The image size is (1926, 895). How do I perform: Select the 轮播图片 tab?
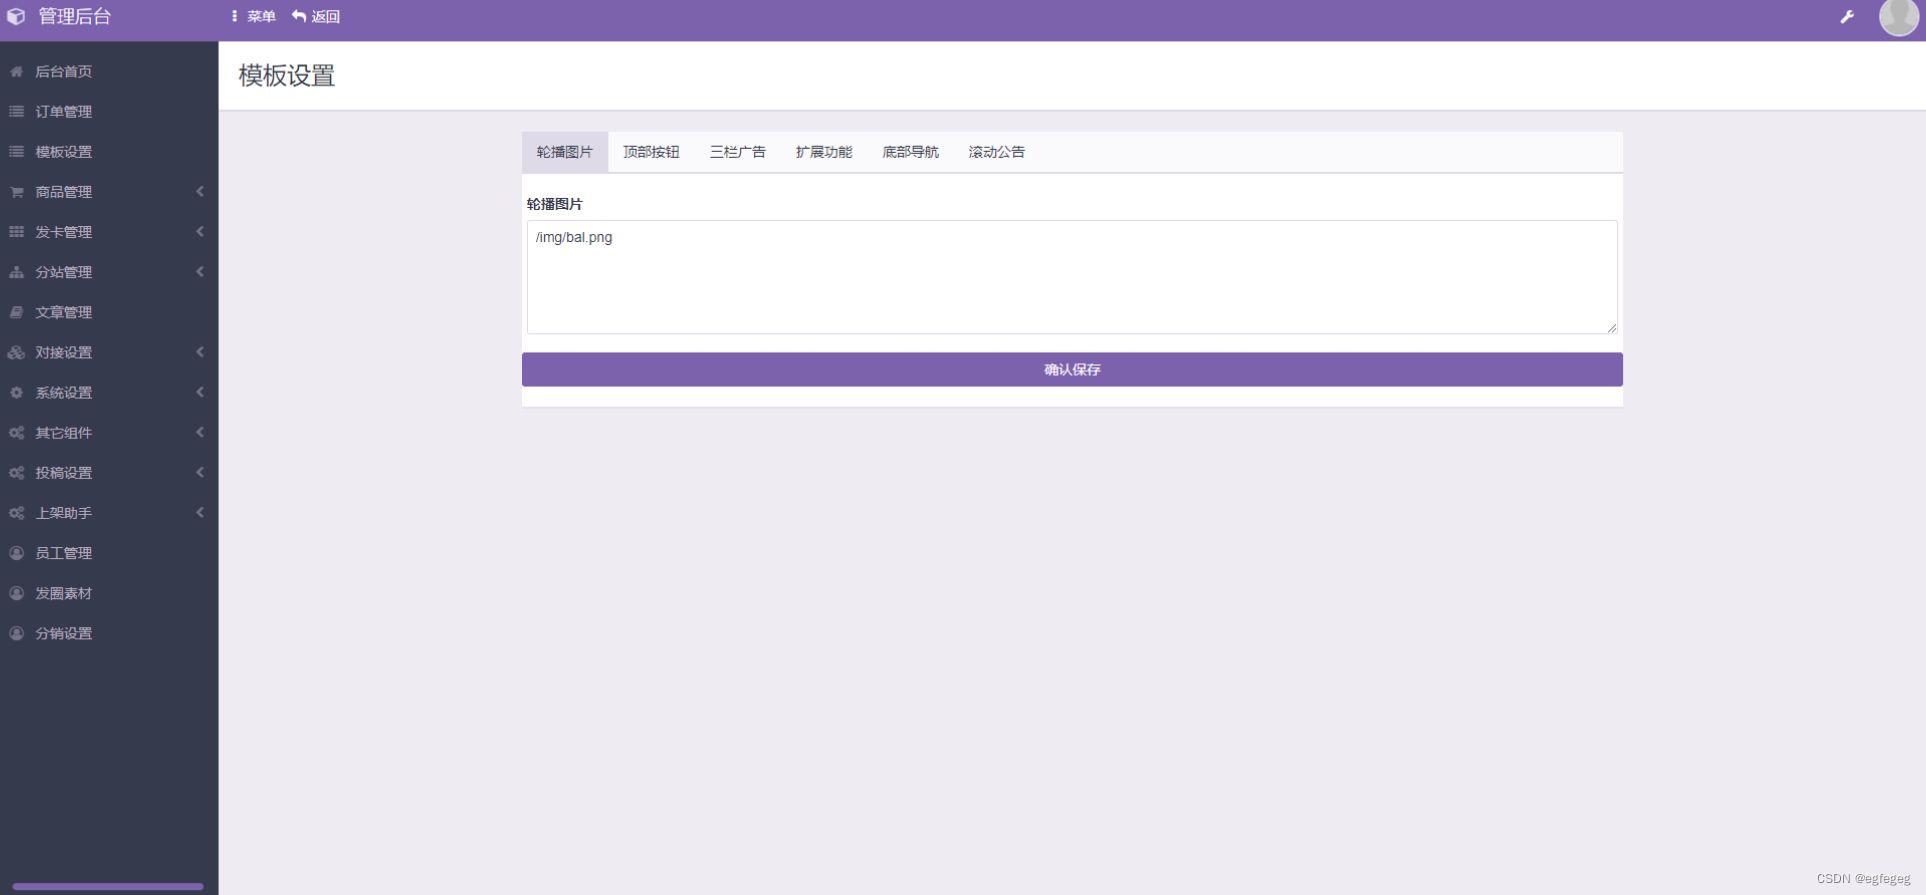pyautogui.click(x=565, y=152)
